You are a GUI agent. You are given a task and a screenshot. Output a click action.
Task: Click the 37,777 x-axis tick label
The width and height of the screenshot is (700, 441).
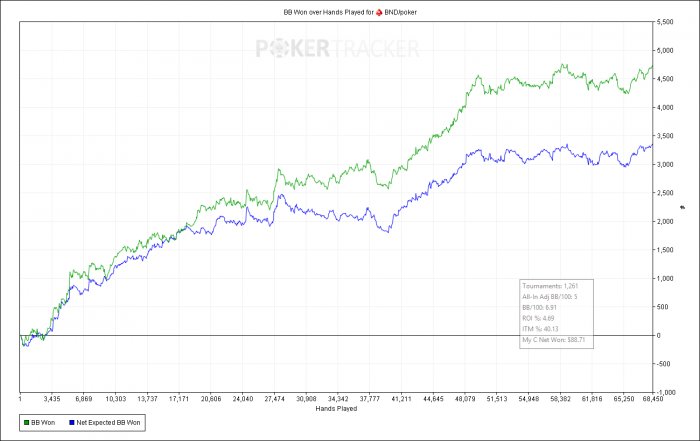coord(370,399)
